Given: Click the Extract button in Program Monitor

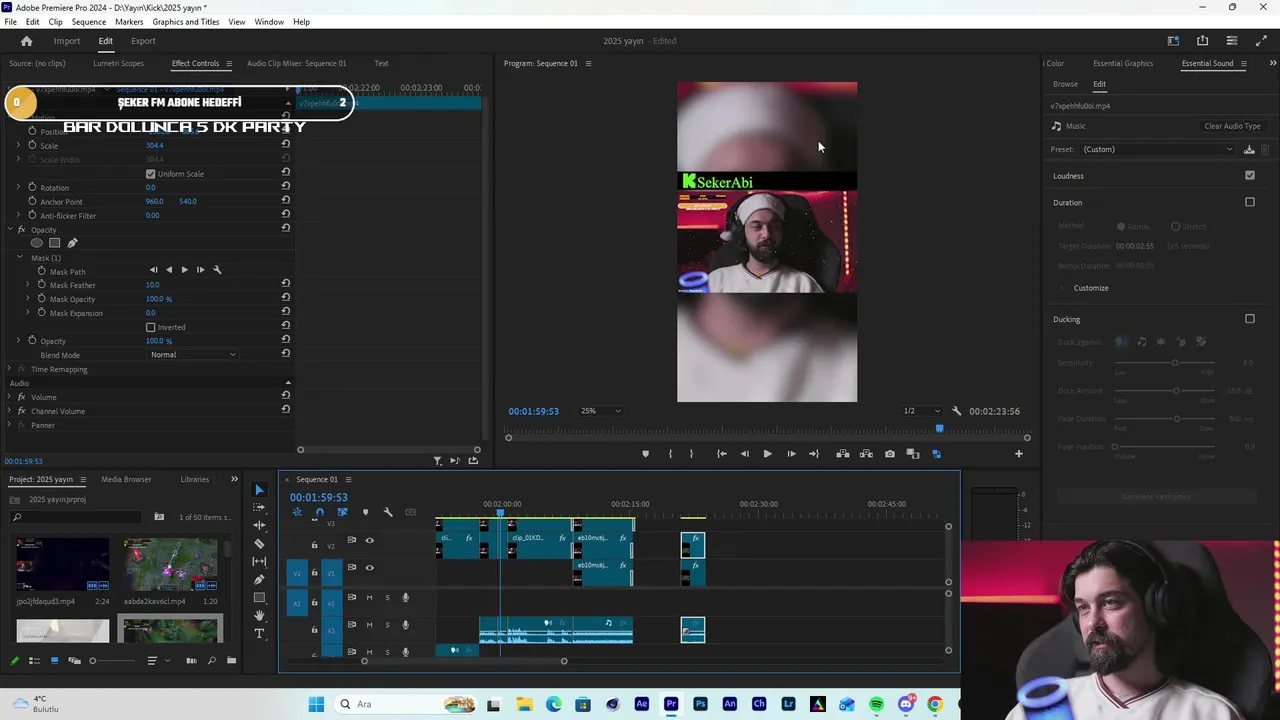Looking at the screenshot, I should click(x=866, y=454).
